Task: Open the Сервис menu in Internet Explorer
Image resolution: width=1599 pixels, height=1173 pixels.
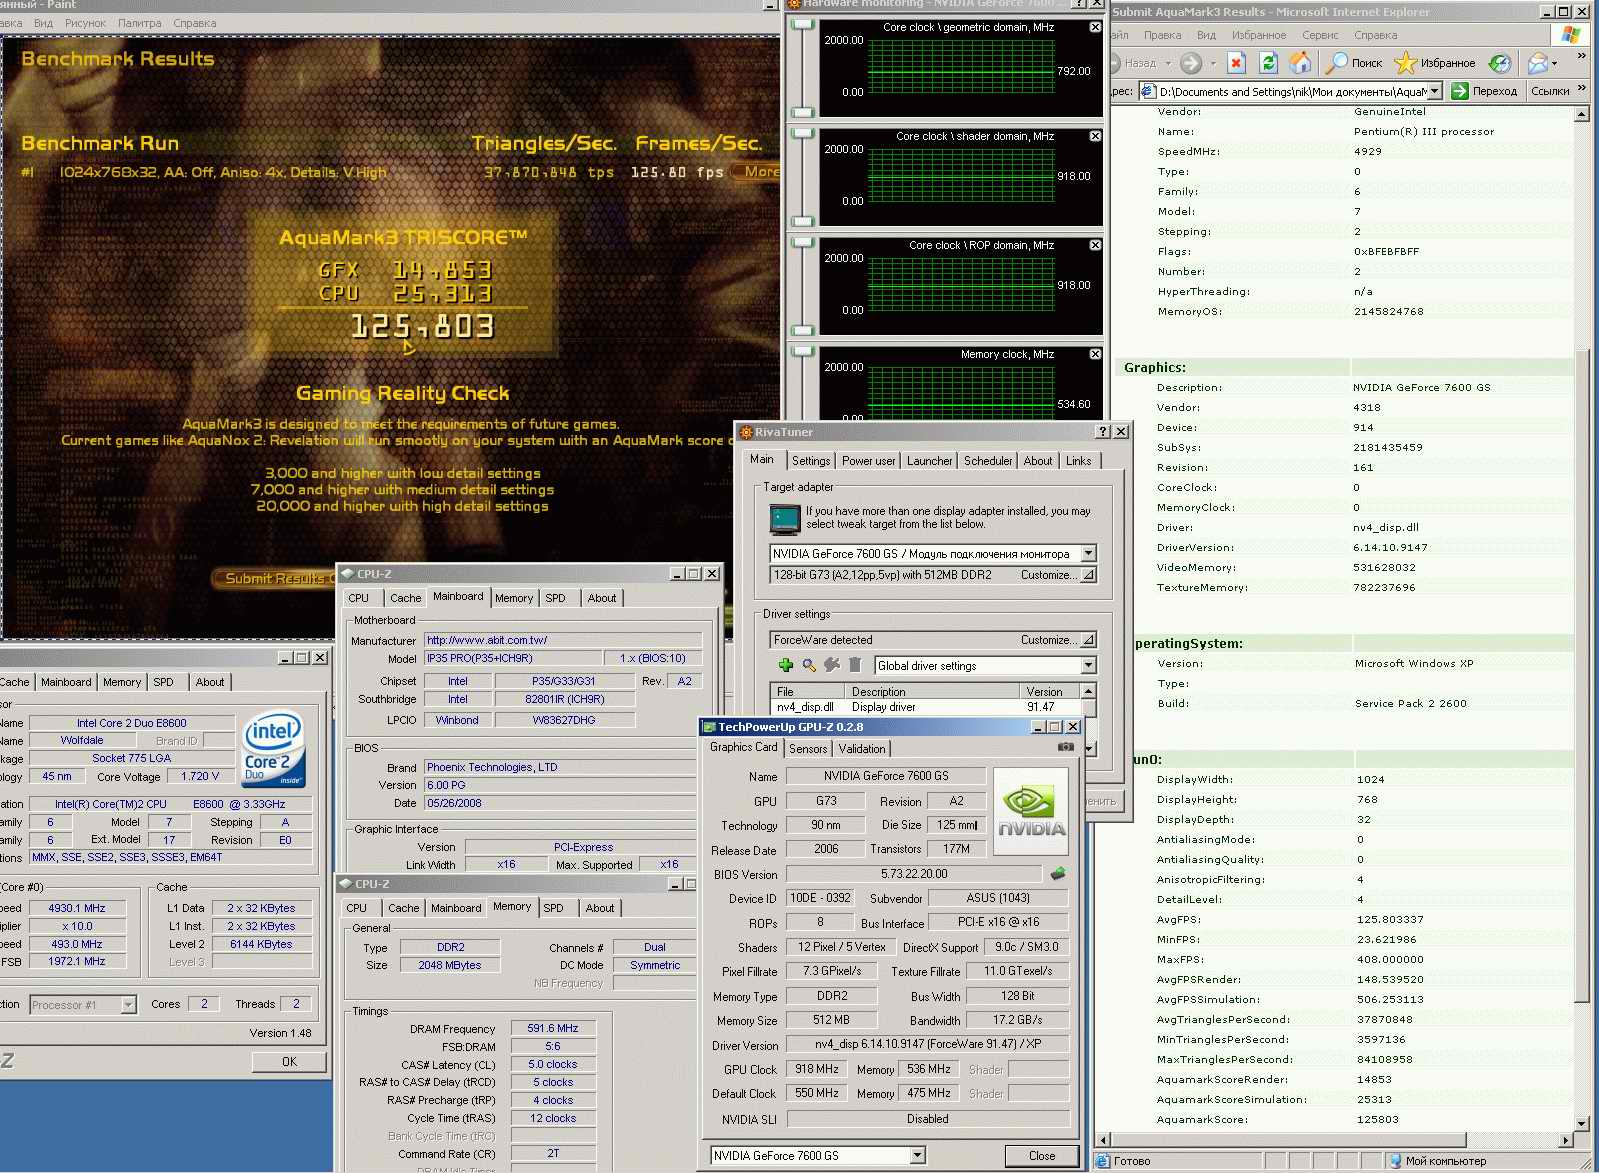Action: tap(1320, 35)
